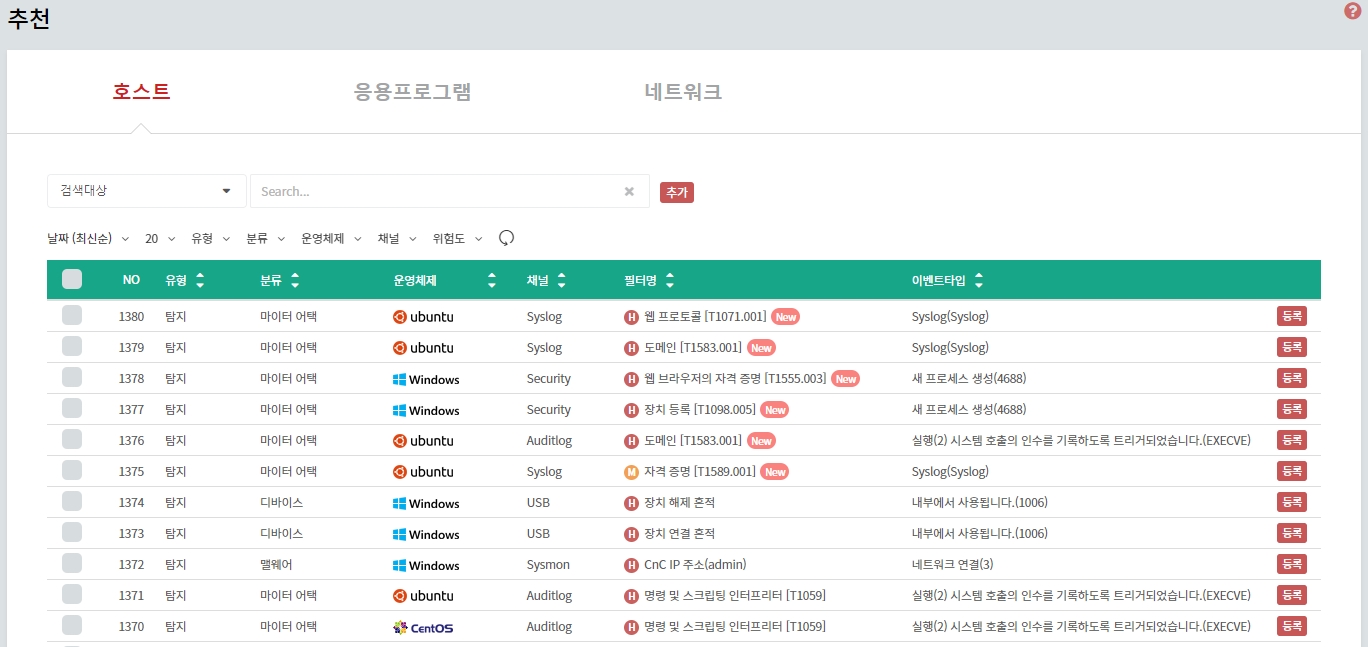1368x647 pixels.
Task: Click the refresh filter reset icon
Action: tap(506, 238)
